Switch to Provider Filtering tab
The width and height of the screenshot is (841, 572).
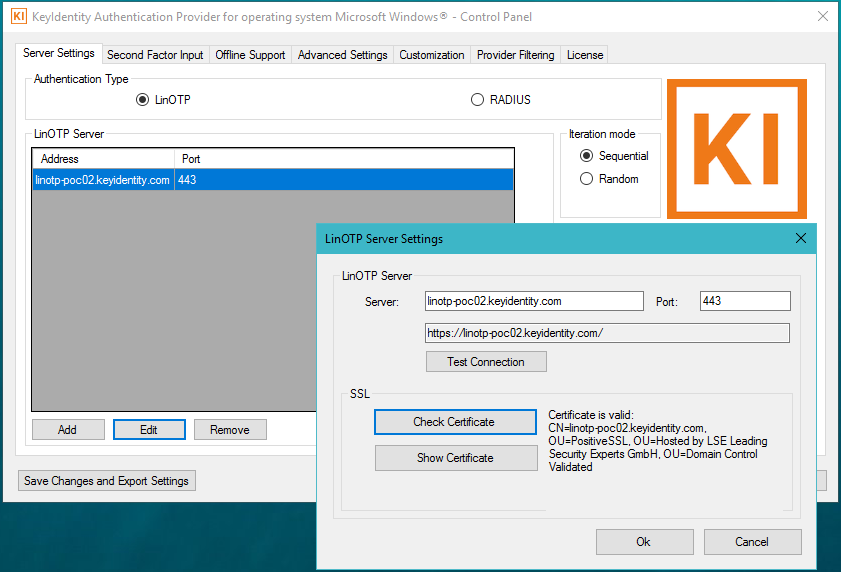coord(515,55)
